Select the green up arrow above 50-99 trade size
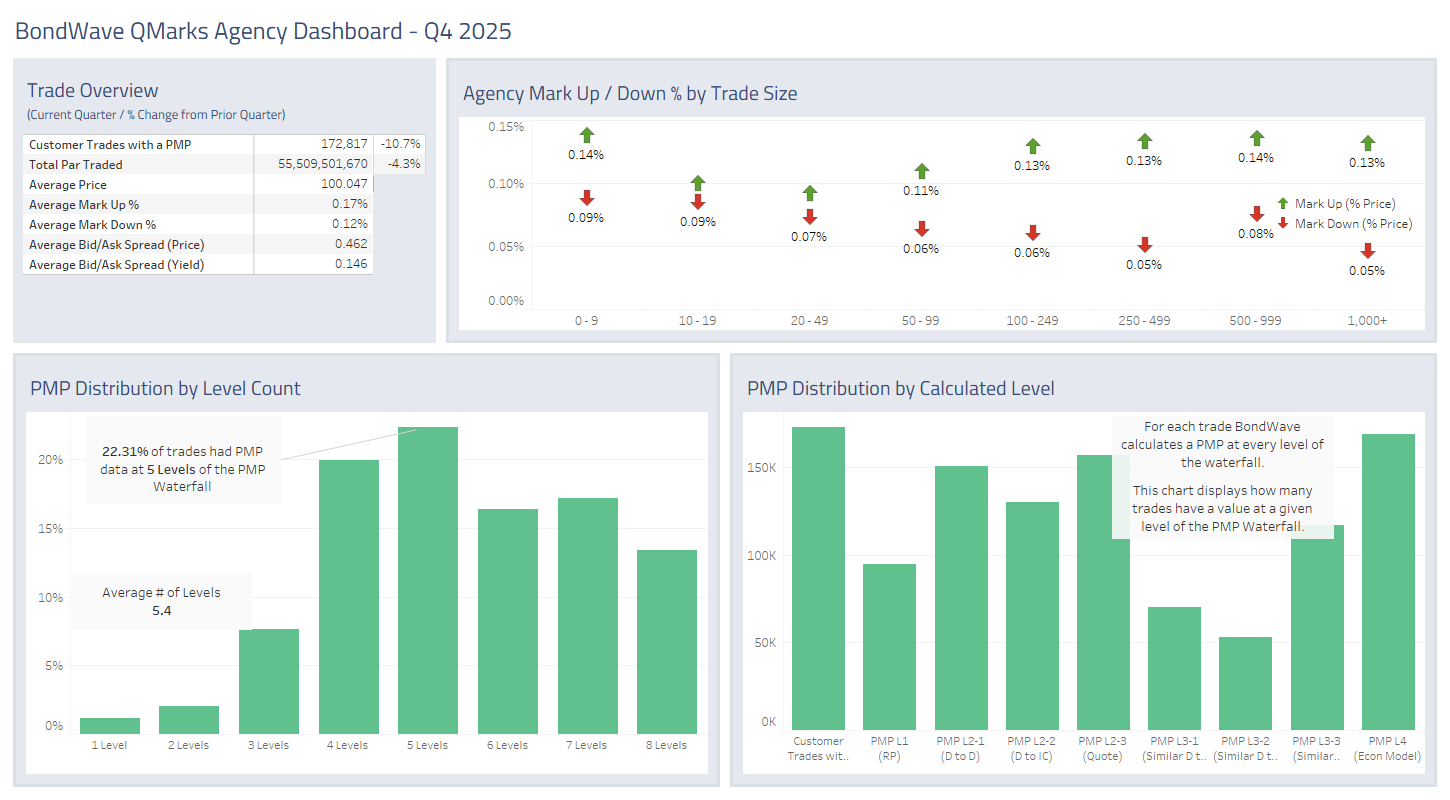Image resolution: width=1450 pixels, height=800 pixels. [x=920, y=169]
